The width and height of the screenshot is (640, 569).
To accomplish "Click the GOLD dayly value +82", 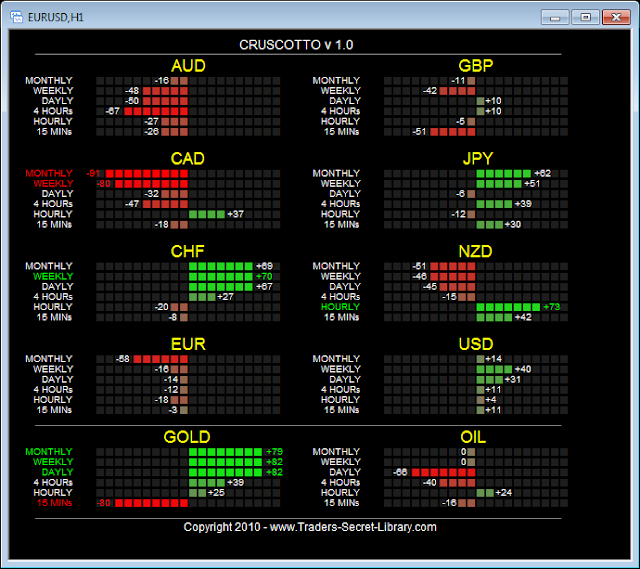I will coord(274,472).
